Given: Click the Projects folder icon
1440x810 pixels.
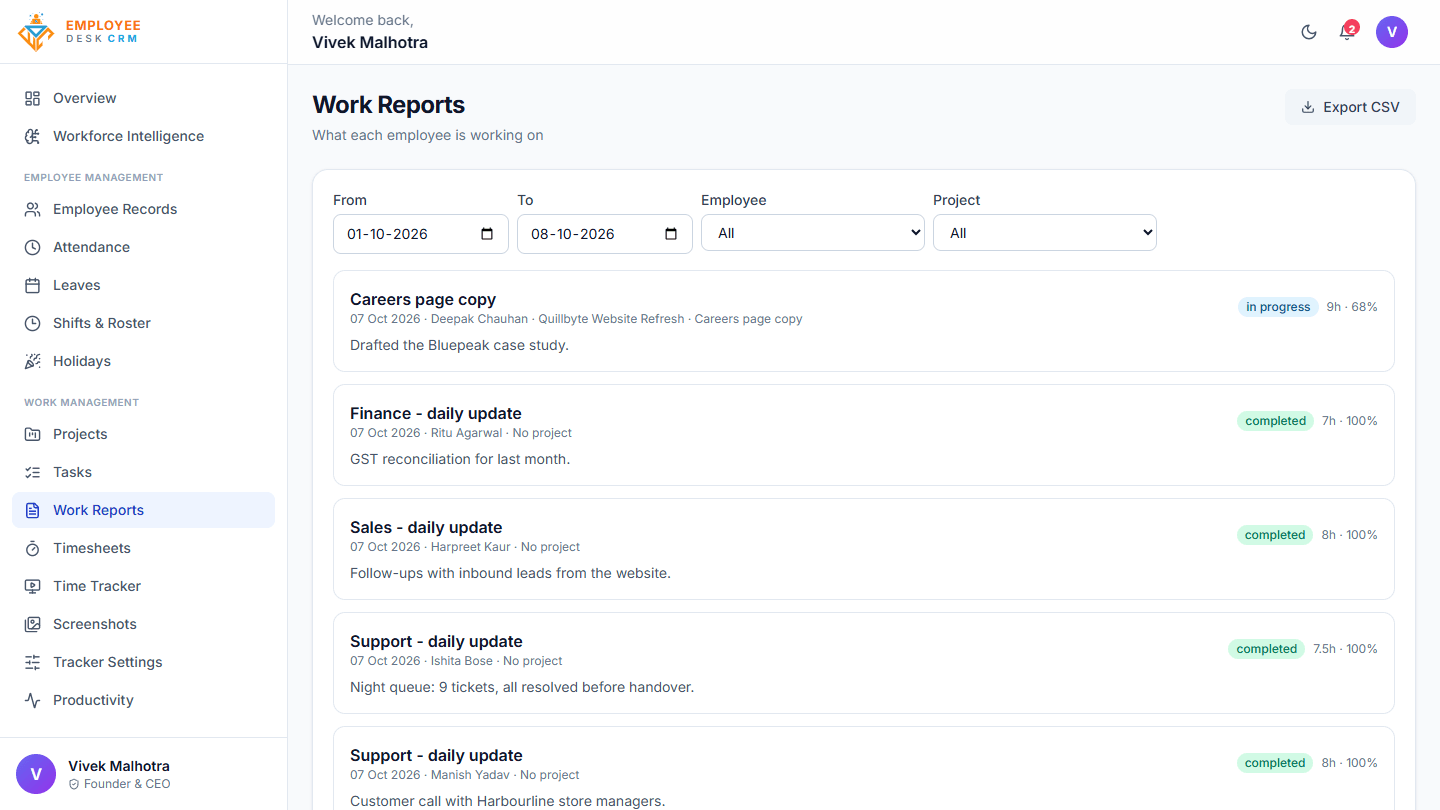Looking at the screenshot, I should [33, 434].
